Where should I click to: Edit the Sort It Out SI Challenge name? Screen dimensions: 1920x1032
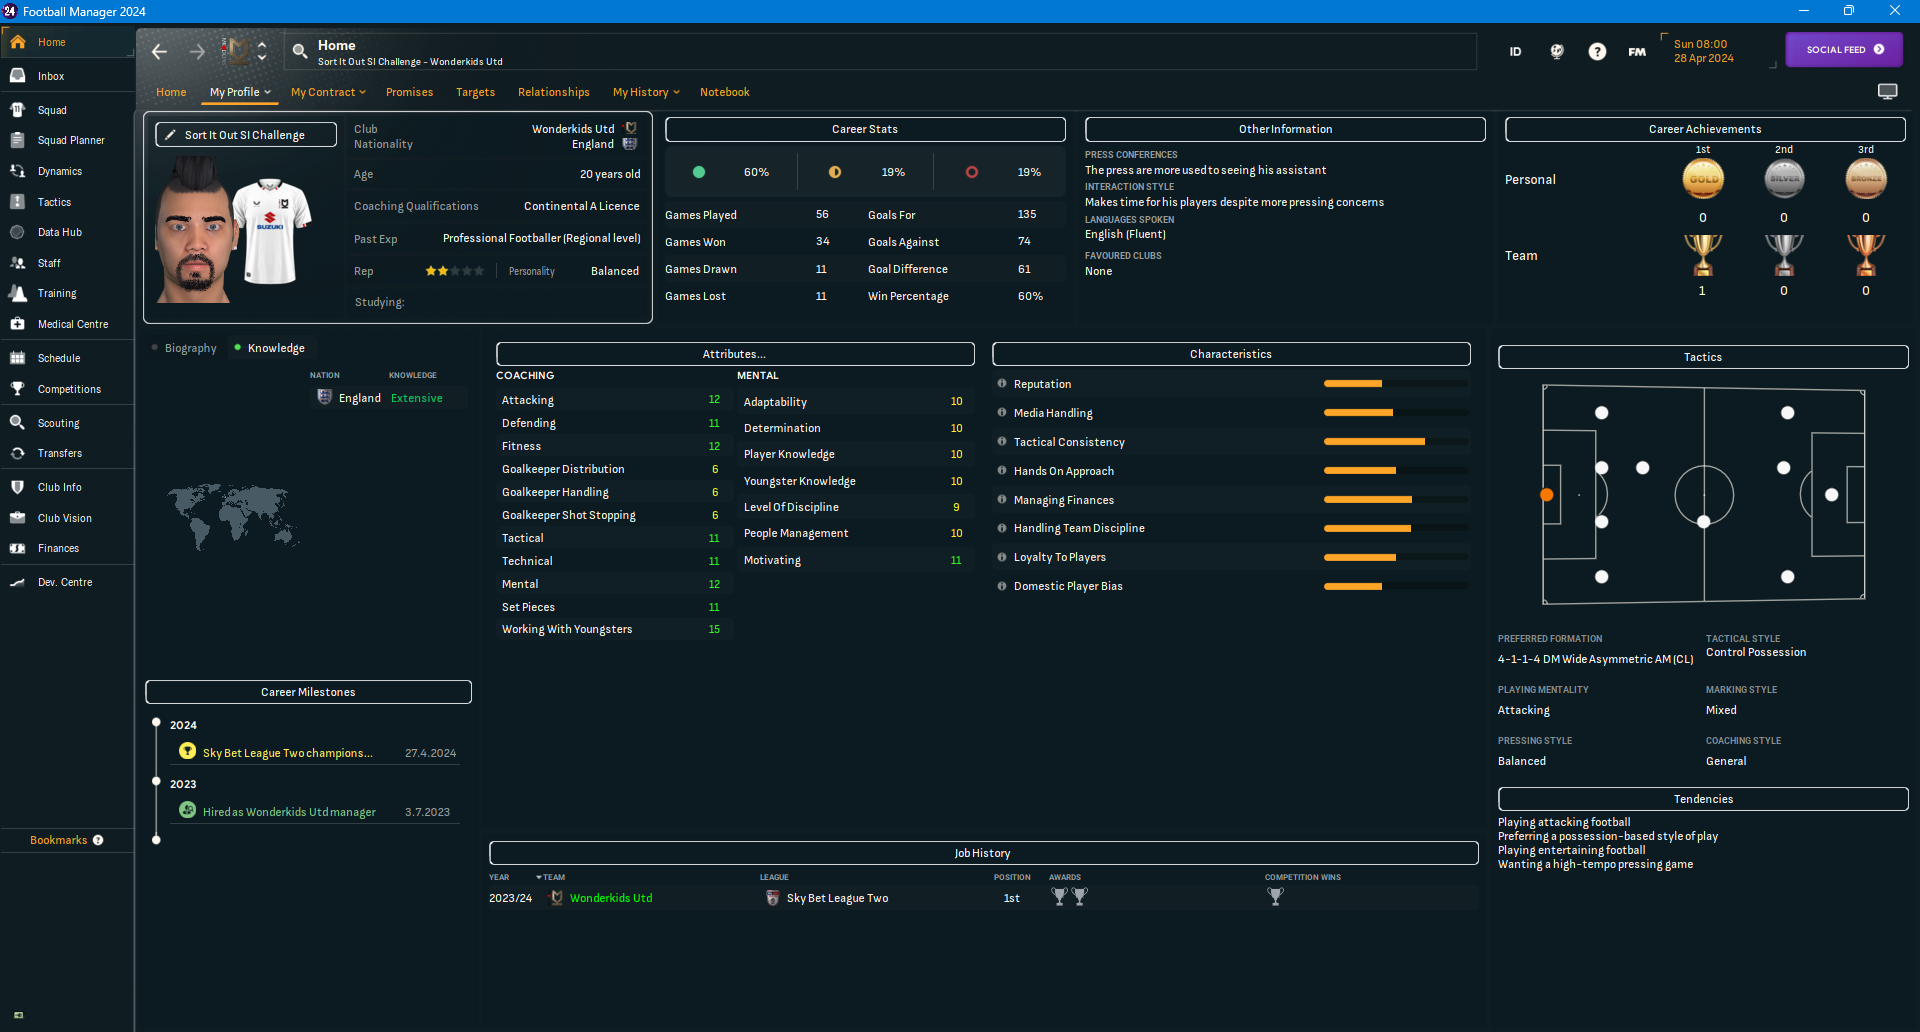coord(246,135)
